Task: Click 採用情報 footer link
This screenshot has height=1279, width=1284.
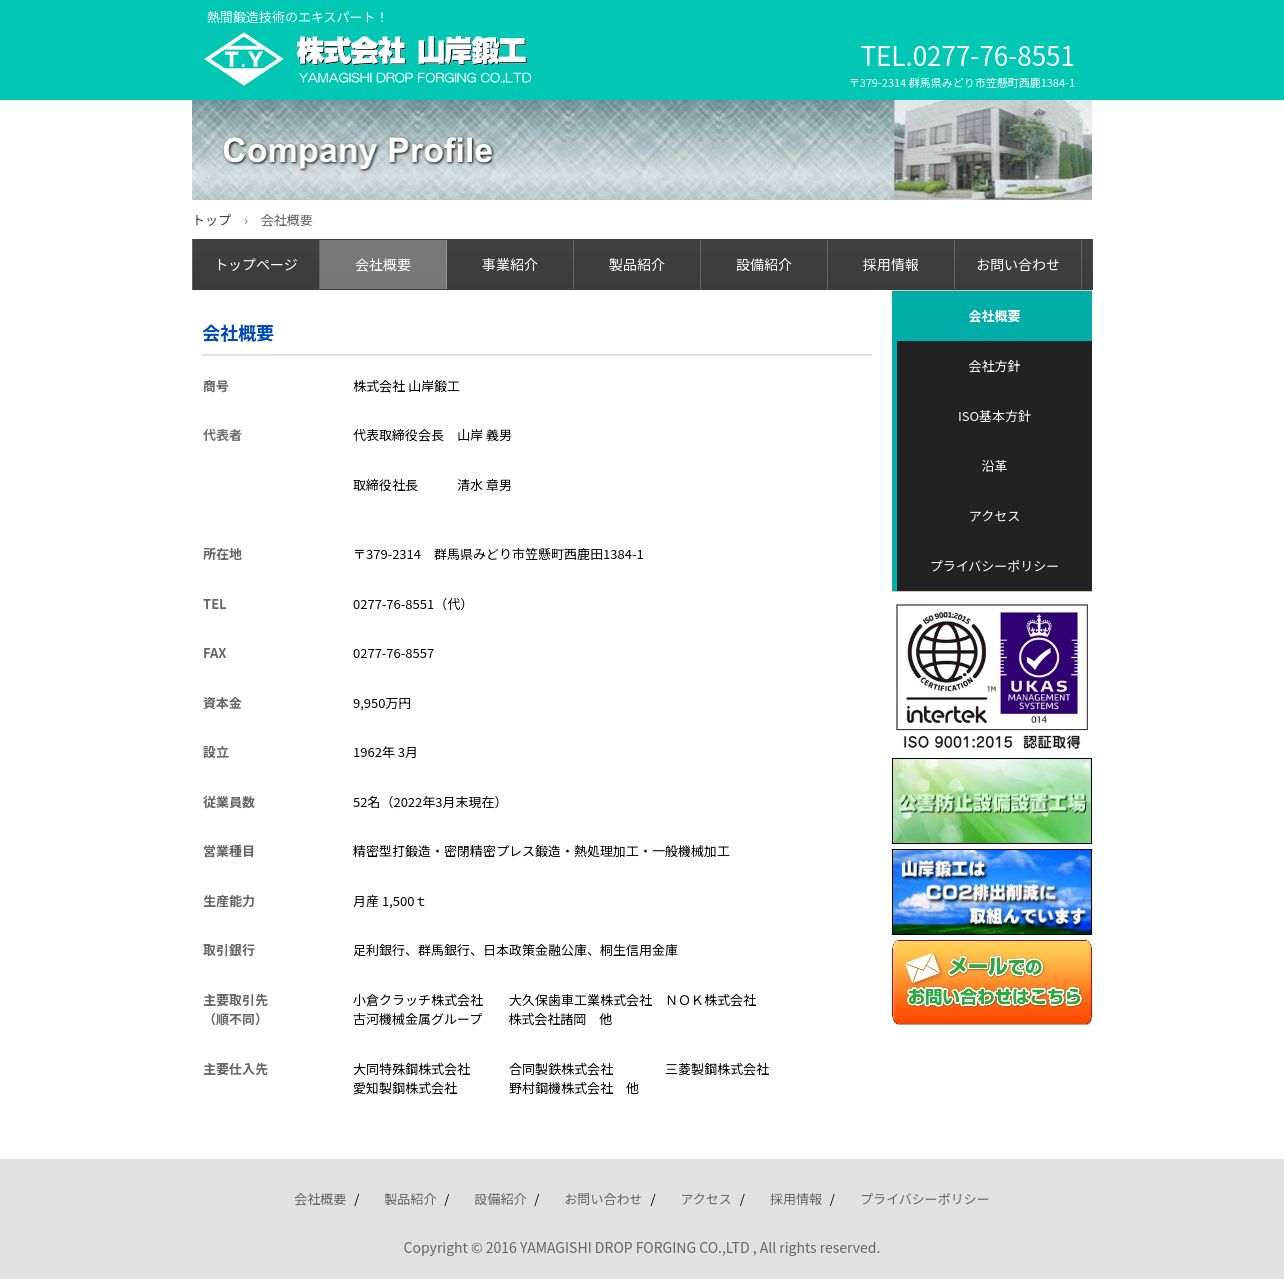Action: 796,1199
